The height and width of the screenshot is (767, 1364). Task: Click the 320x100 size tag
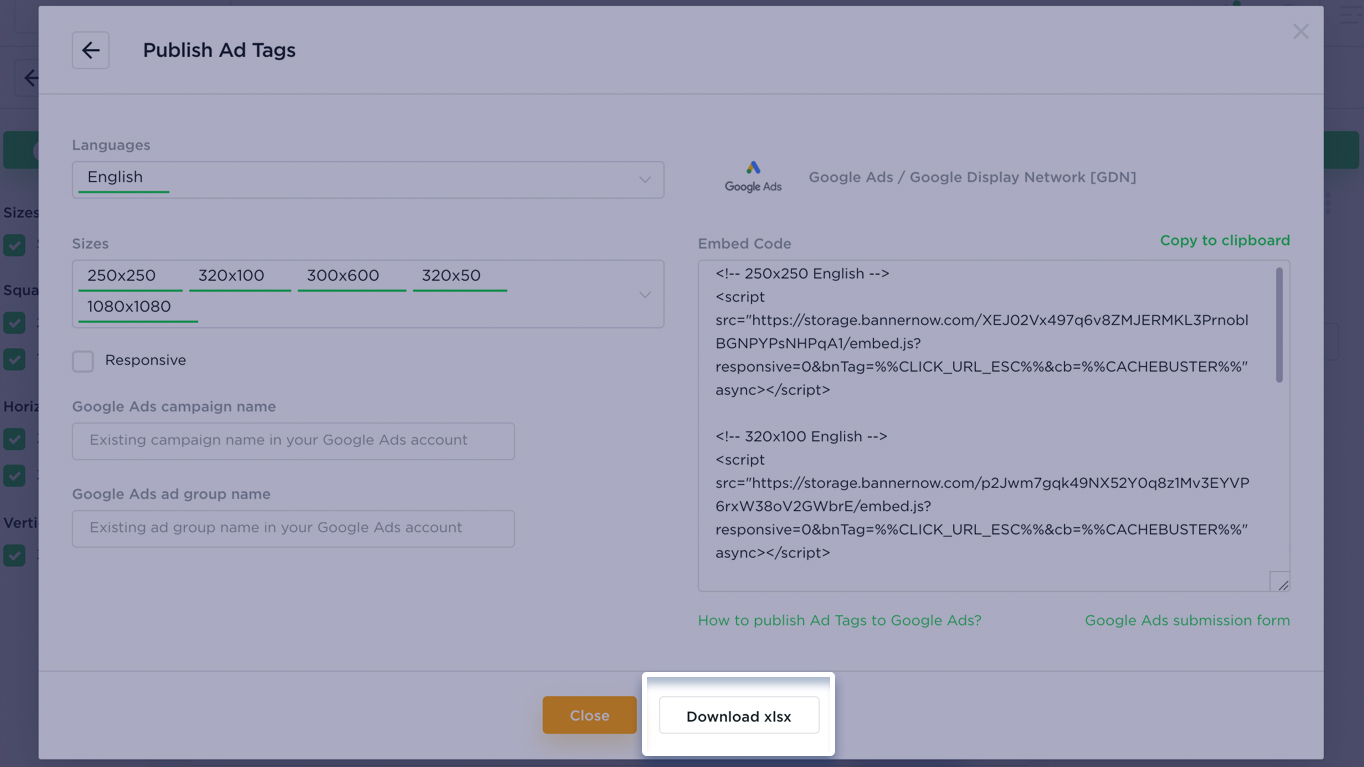(240, 276)
